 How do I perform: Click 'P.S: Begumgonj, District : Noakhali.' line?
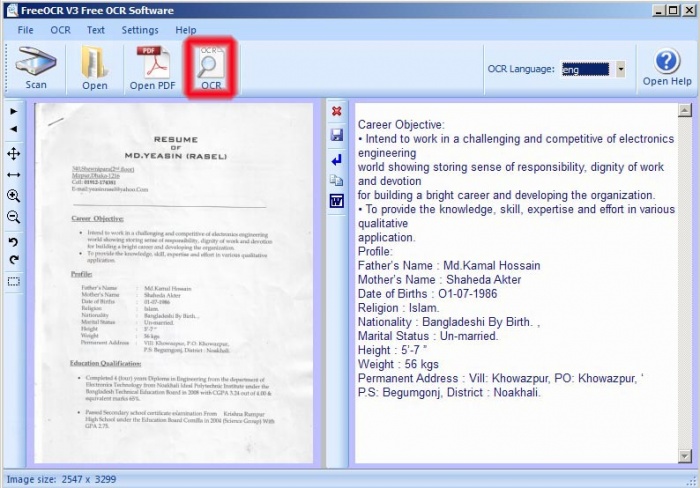tap(449, 392)
